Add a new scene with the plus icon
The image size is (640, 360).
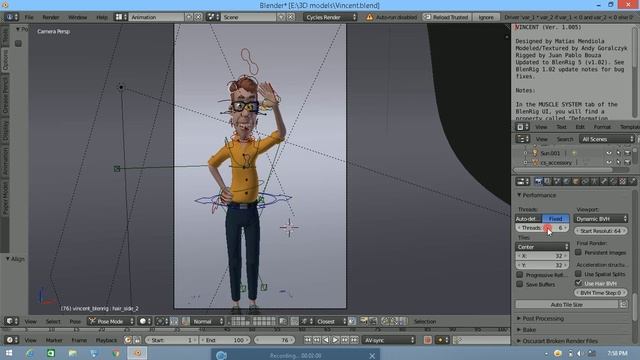coord(281,17)
